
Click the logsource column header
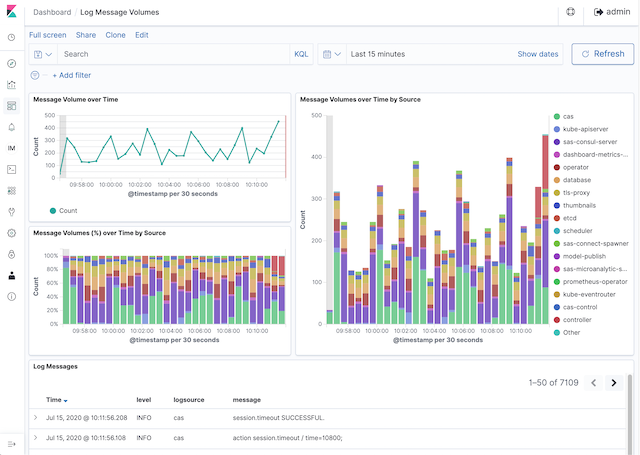click(189, 400)
